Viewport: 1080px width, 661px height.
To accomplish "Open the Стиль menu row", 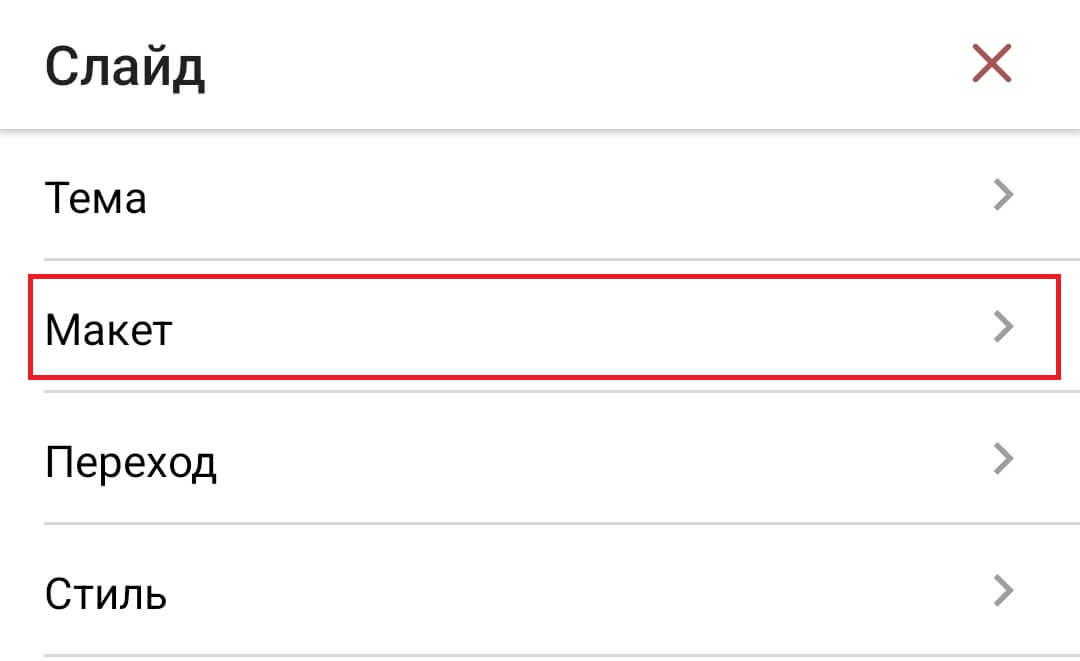I will point(540,593).
